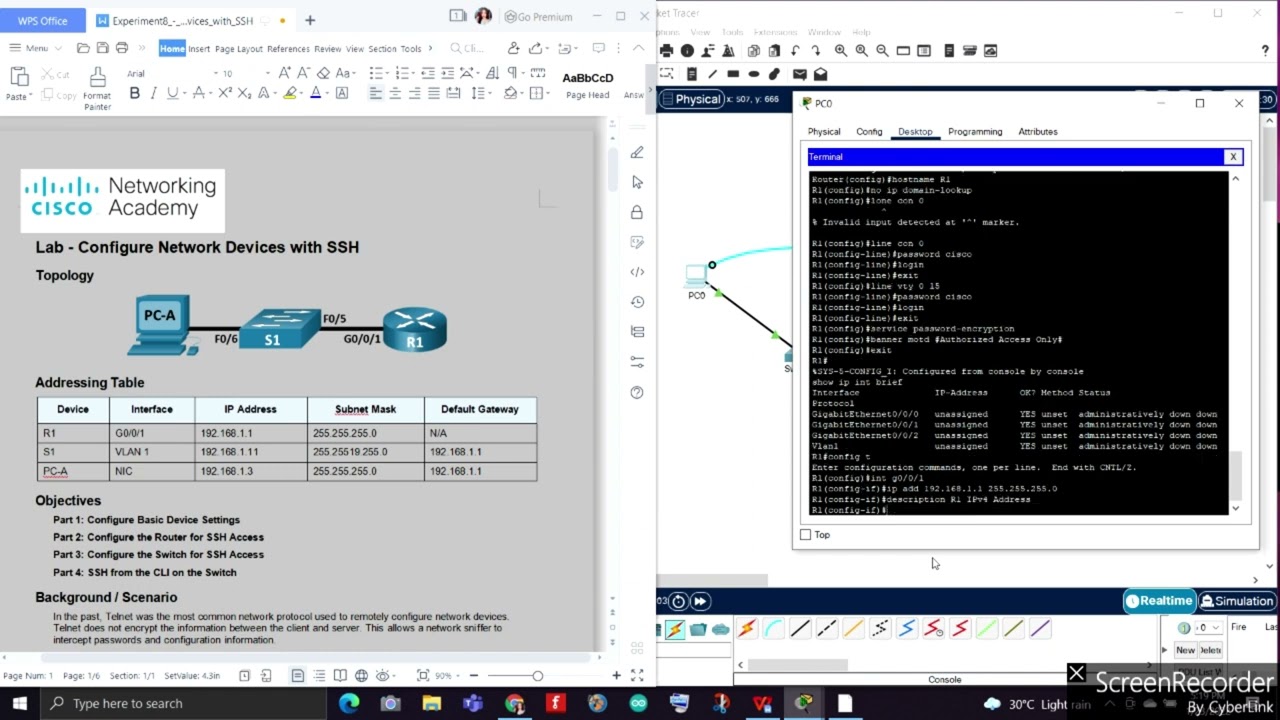The image size is (1280, 720).
Task: Switch to PC0 Programming tab
Action: point(975,131)
